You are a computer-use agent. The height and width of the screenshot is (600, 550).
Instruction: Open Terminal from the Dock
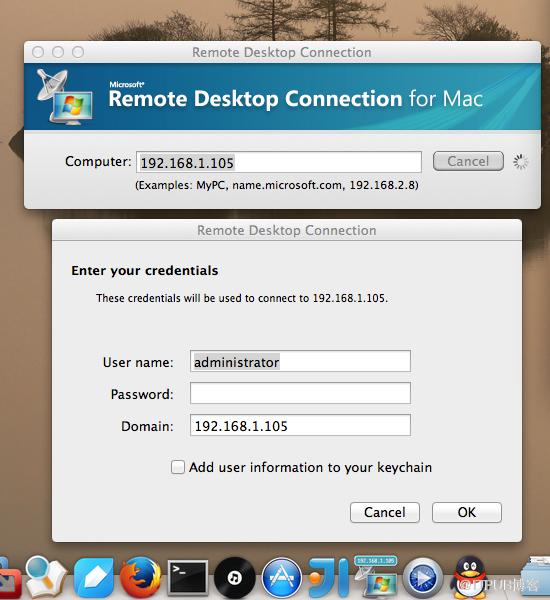point(188,578)
